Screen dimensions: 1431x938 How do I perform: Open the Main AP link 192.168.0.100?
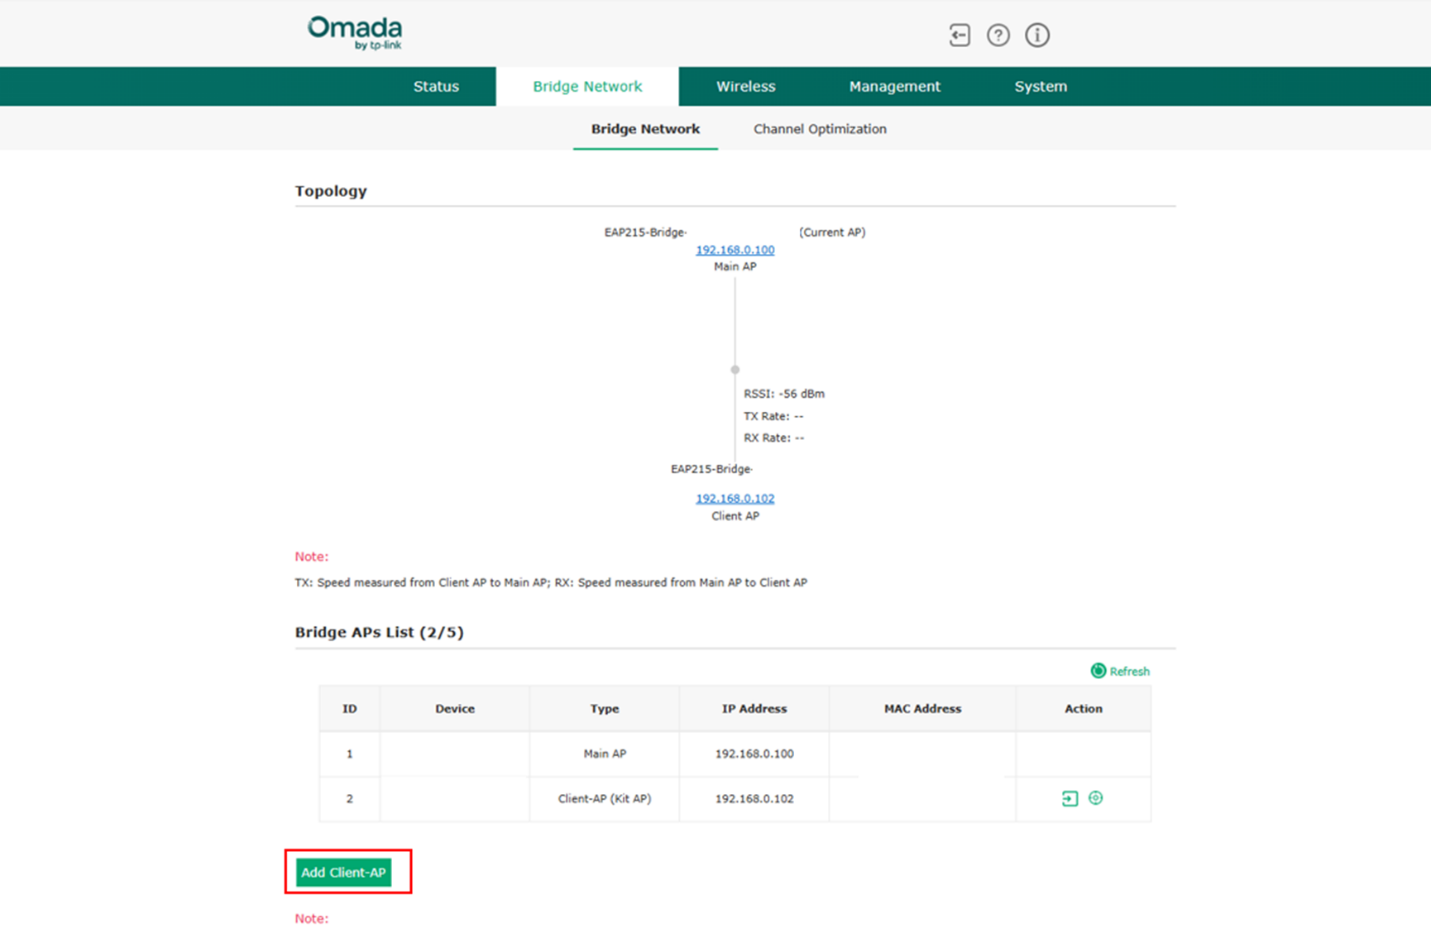point(735,250)
